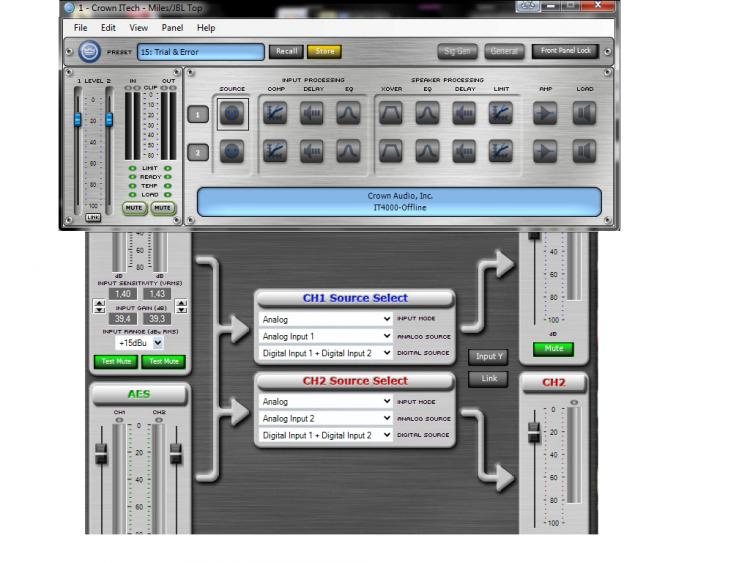Image resolution: width=750 pixels, height=563 pixels.
Task: Click Crown Audio IT4000-Offline banner
Action: (399, 202)
